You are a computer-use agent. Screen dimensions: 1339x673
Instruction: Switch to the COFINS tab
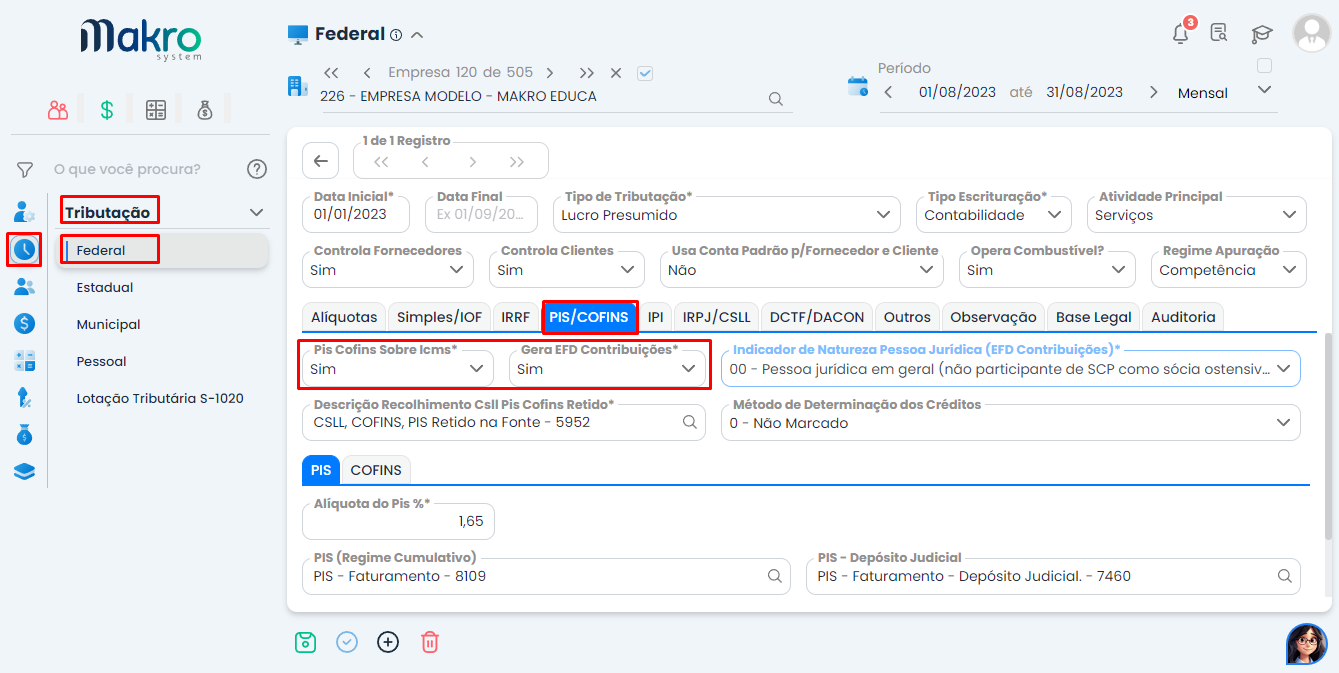[x=376, y=469]
